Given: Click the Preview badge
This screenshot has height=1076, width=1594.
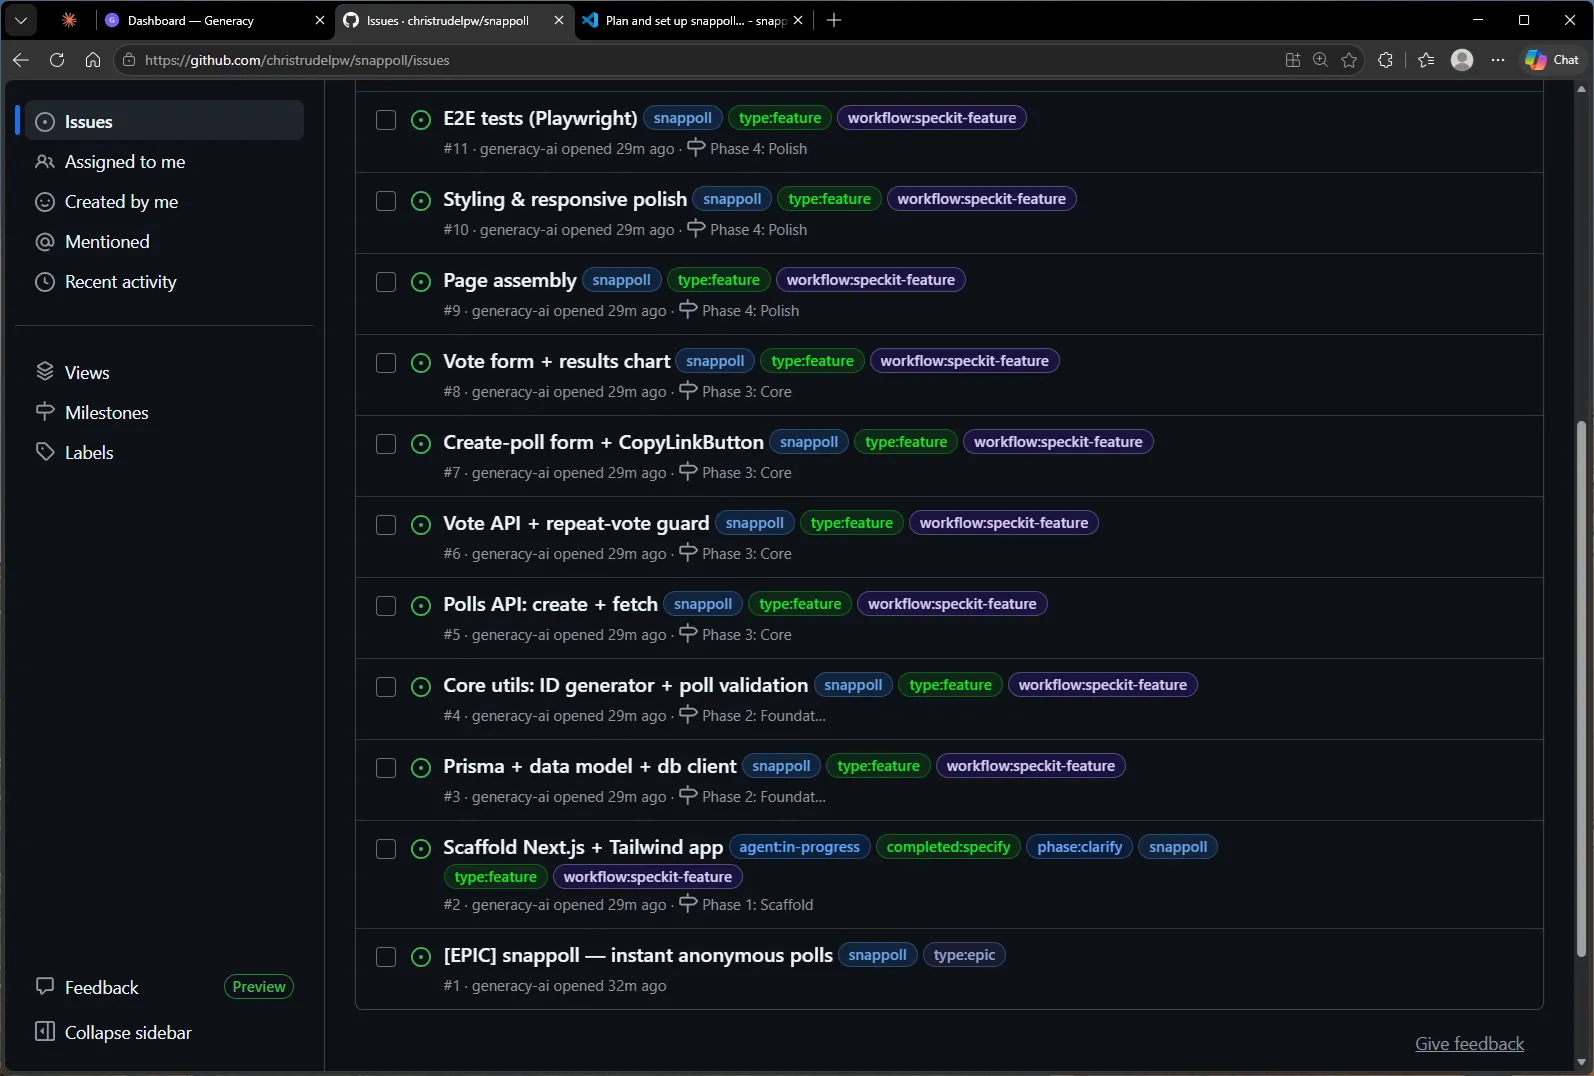Looking at the screenshot, I should 259,987.
